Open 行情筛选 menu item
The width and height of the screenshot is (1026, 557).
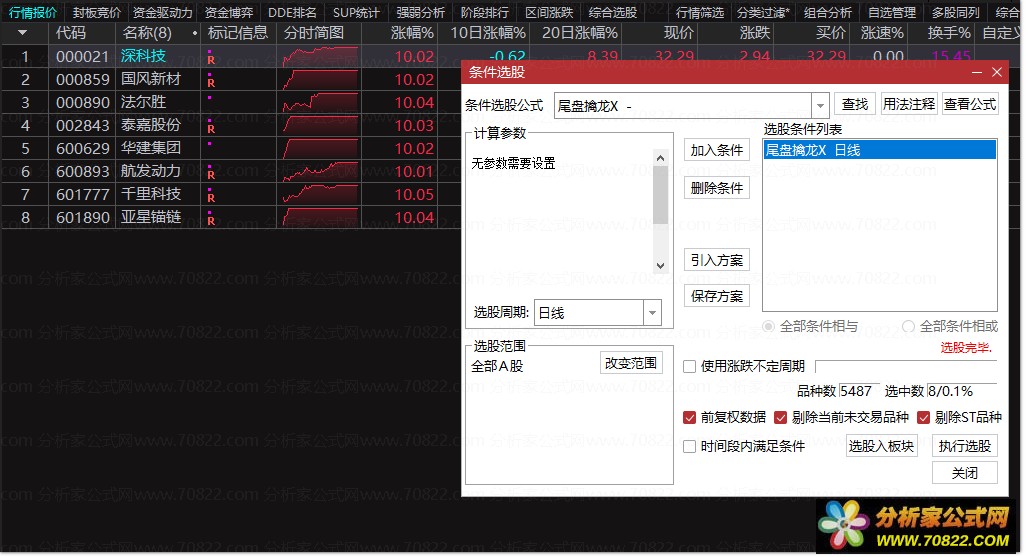[699, 12]
